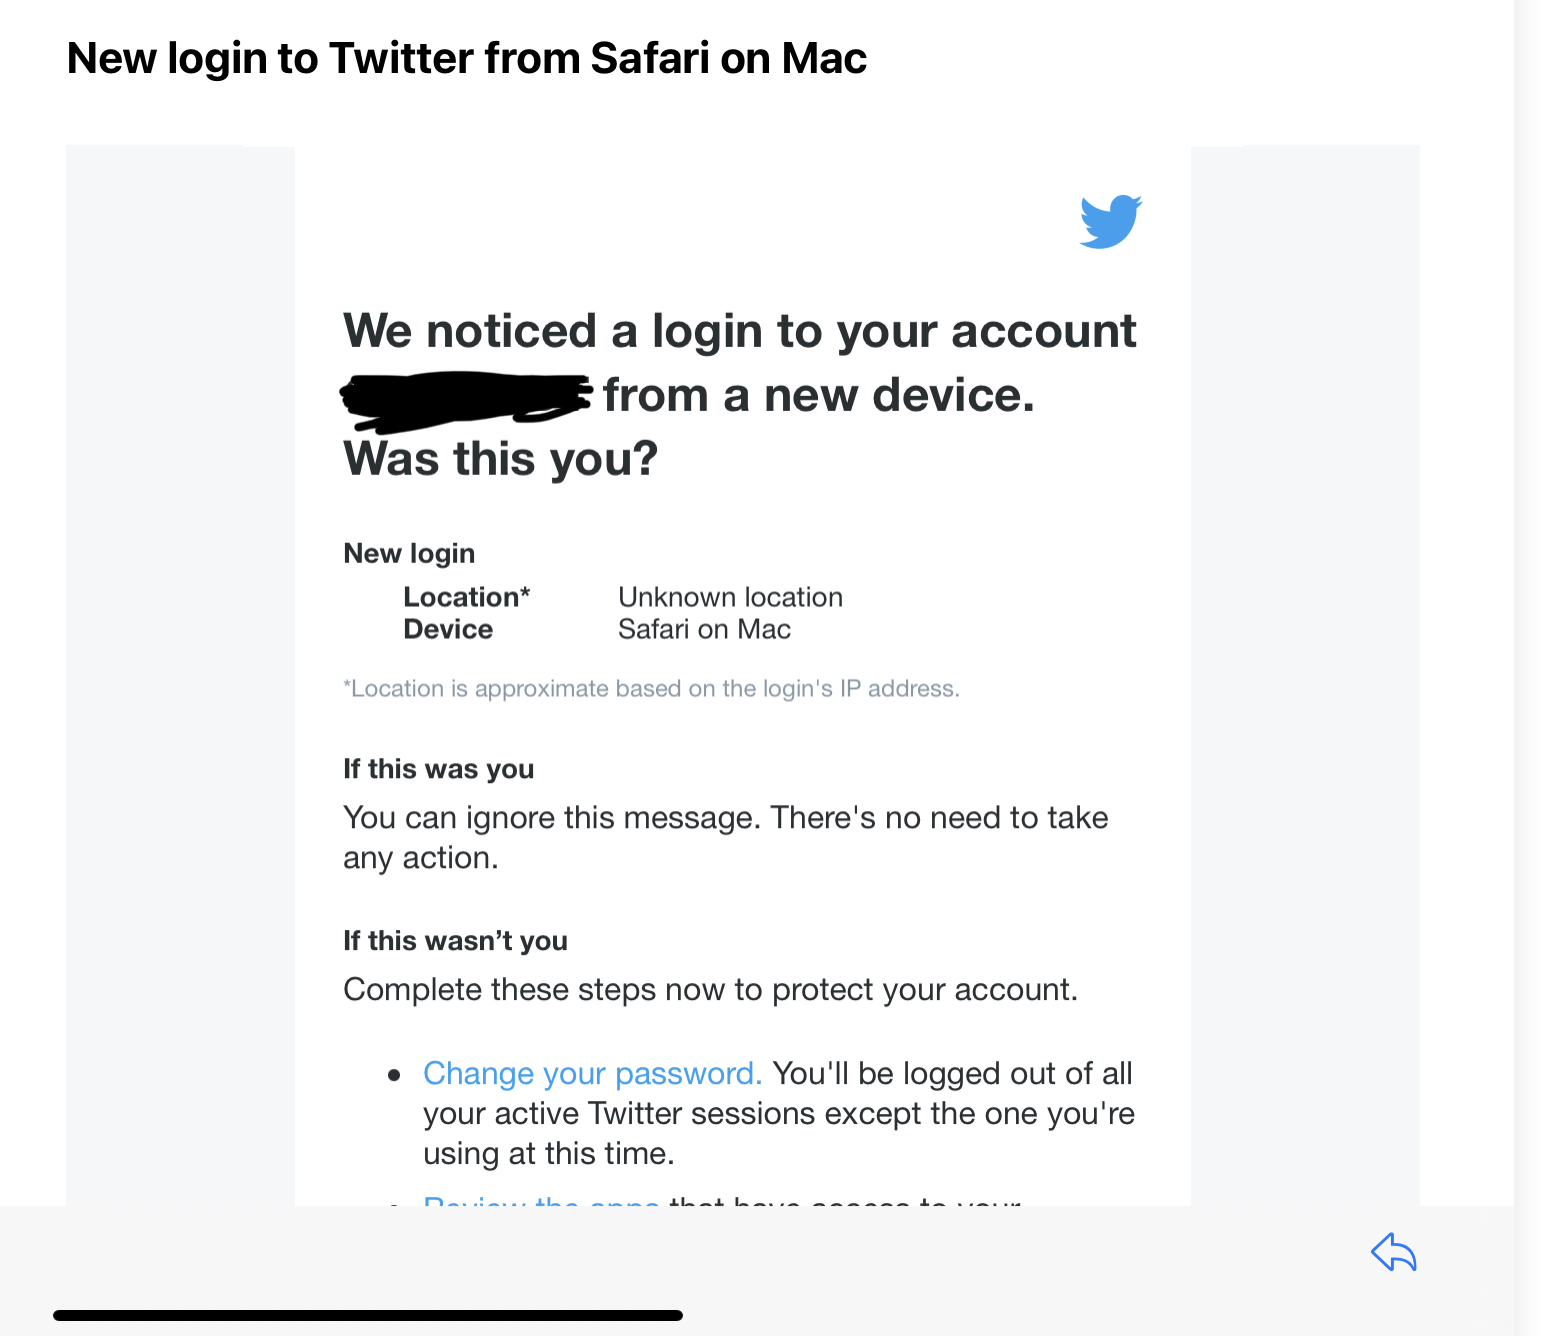Click the "Was this you?" text
1562x1336 pixels.
pyautogui.click(x=500, y=459)
